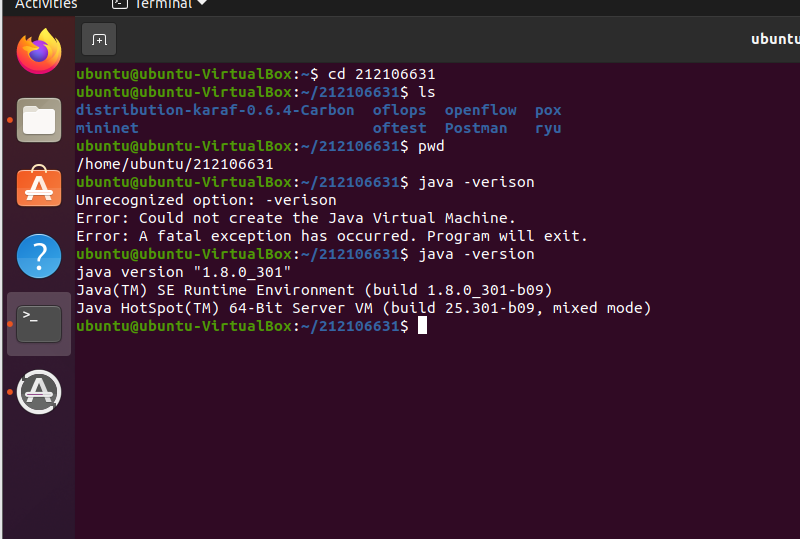Click the mininet directory name
This screenshot has width=800, height=539.
107,128
